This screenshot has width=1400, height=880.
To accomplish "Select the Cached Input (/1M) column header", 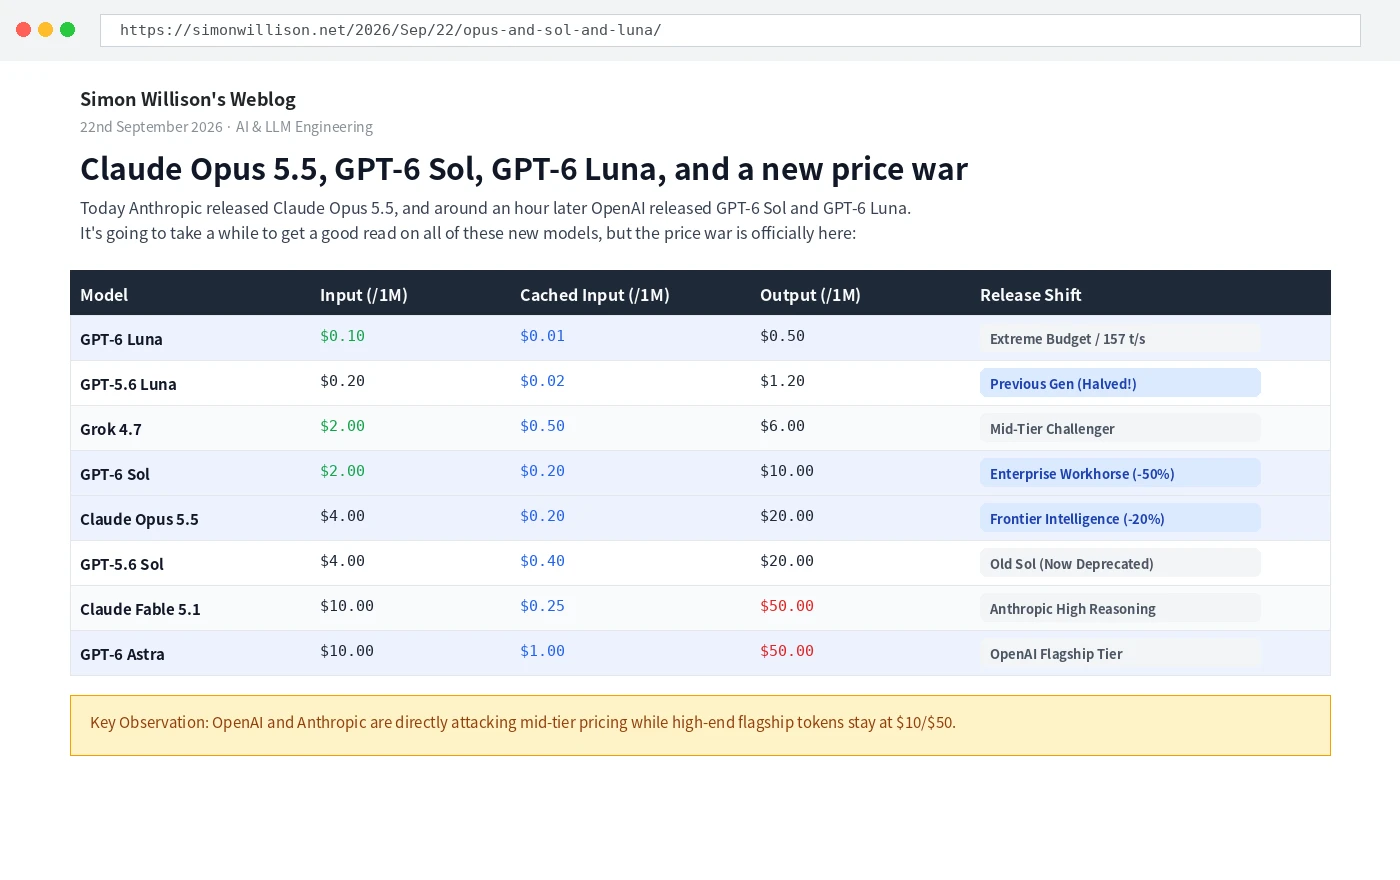I will [x=595, y=295].
